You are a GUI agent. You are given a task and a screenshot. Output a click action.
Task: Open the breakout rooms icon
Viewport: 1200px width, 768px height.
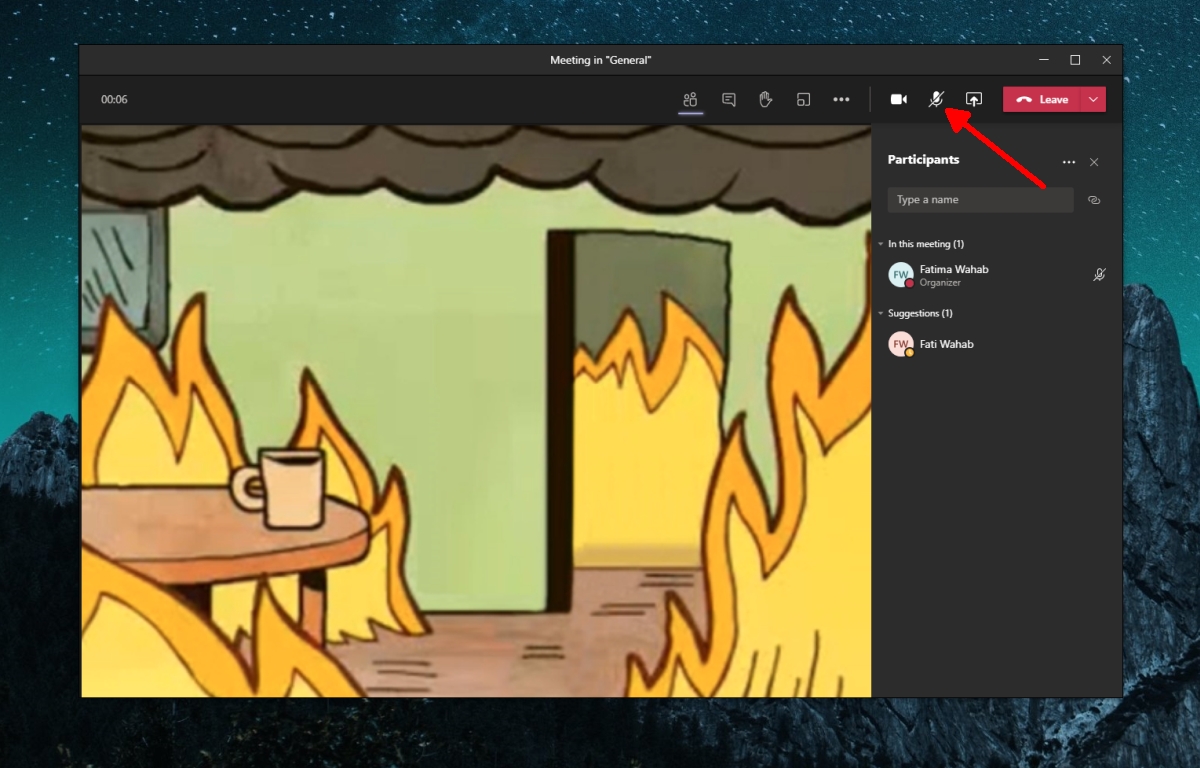[x=803, y=100]
